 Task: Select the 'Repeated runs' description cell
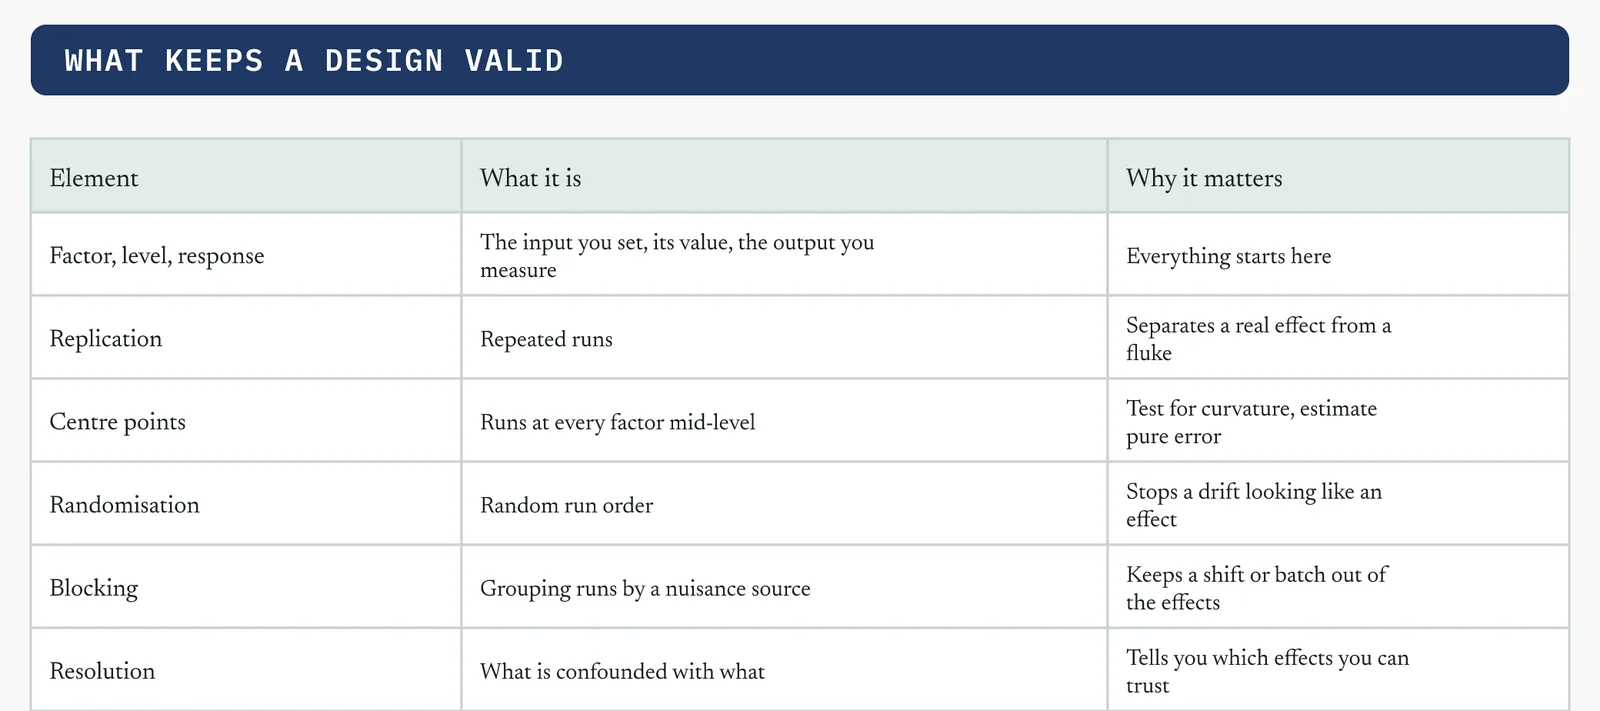pos(784,338)
